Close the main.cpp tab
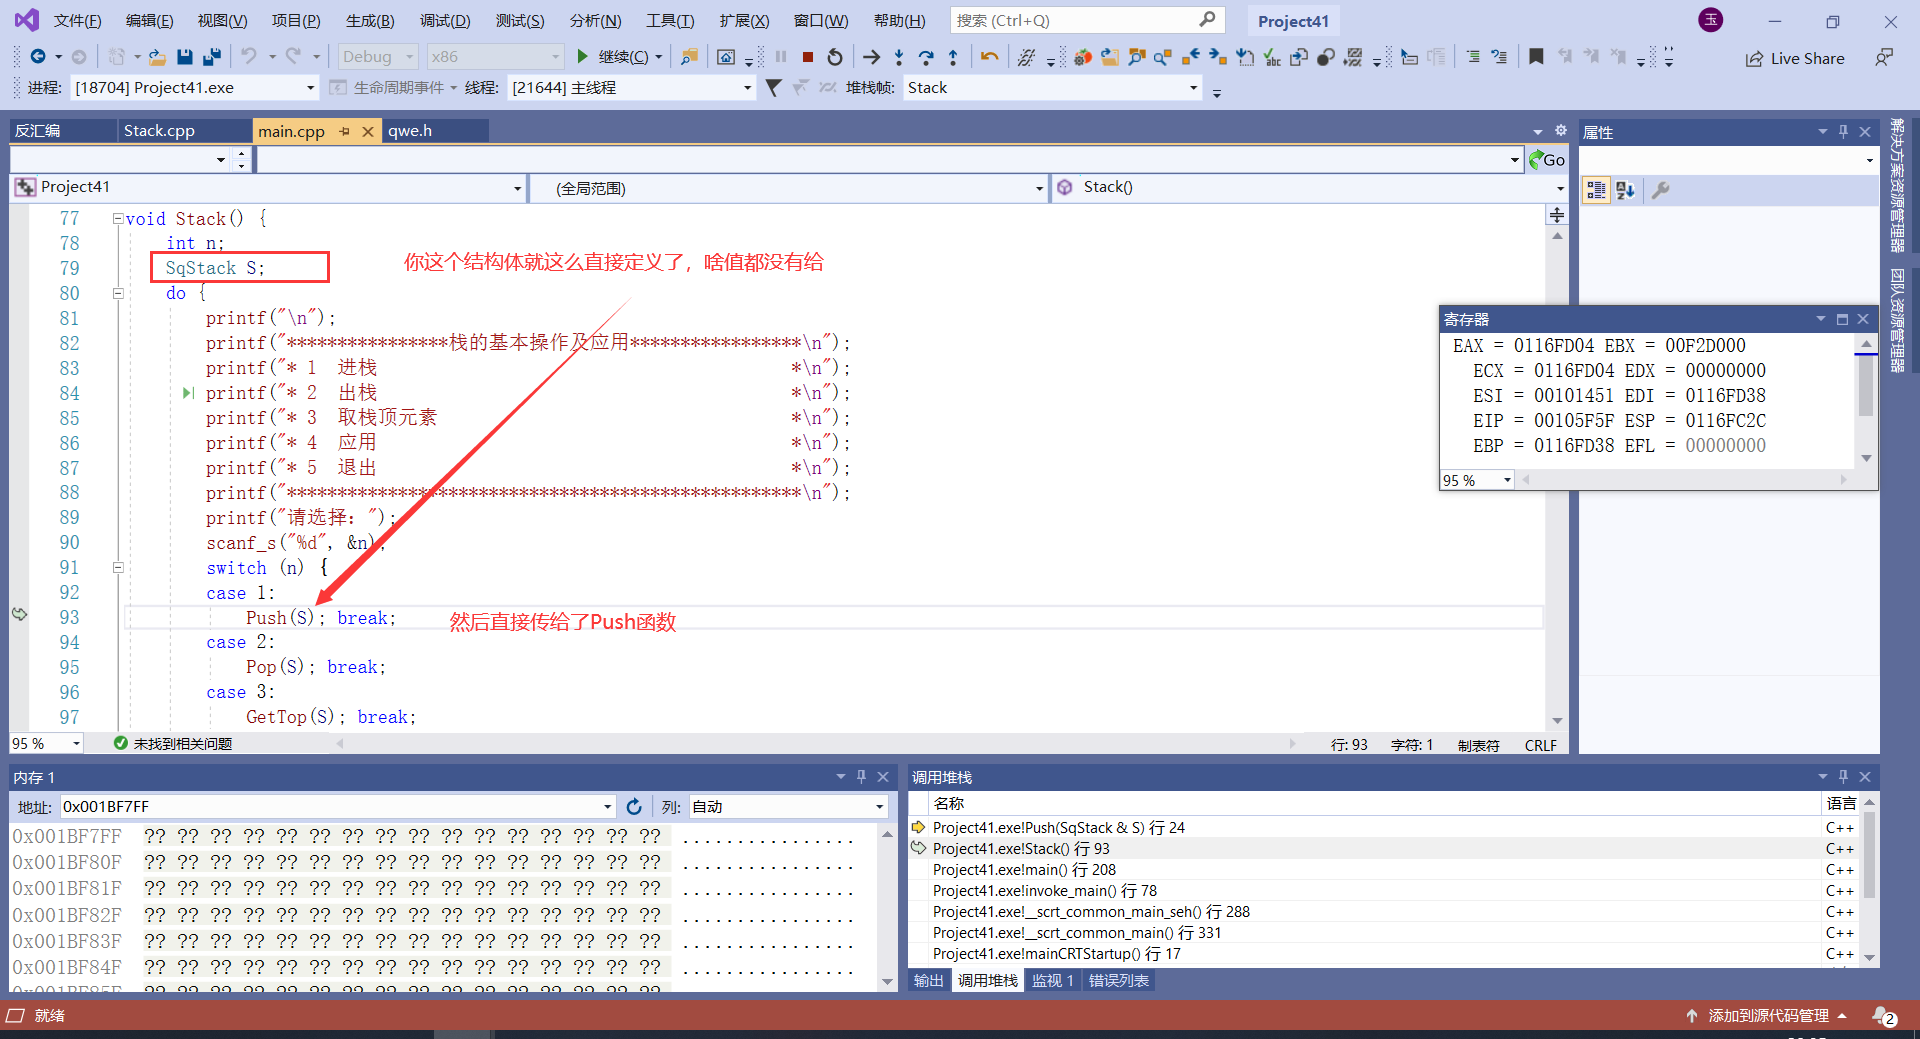Viewport: 1920px width, 1039px height. tap(368, 131)
